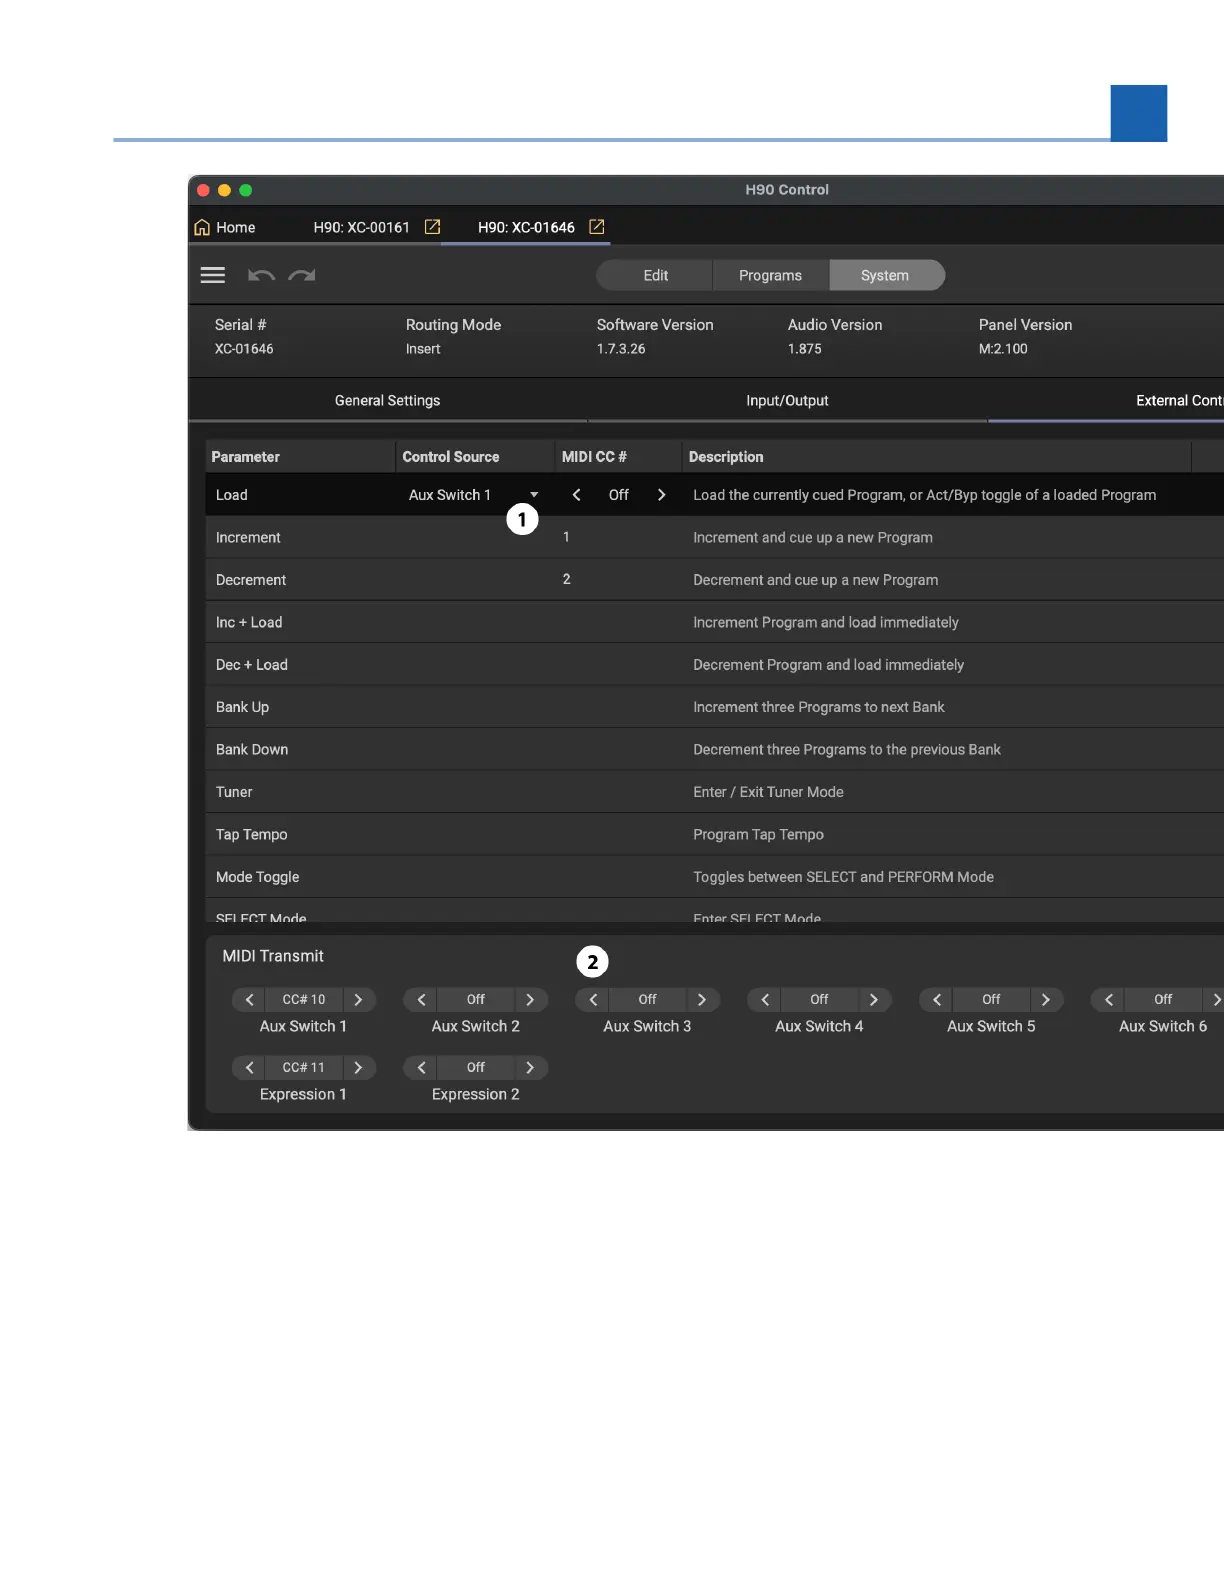Click the redo arrow icon
The image size is (1224, 1584).
click(302, 275)
